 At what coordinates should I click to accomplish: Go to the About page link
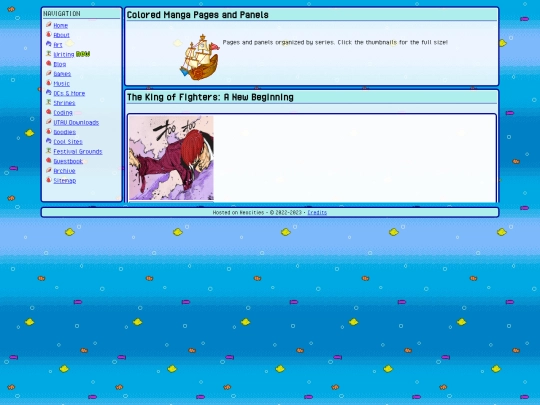pyautogui.click(x=62, y=35)
